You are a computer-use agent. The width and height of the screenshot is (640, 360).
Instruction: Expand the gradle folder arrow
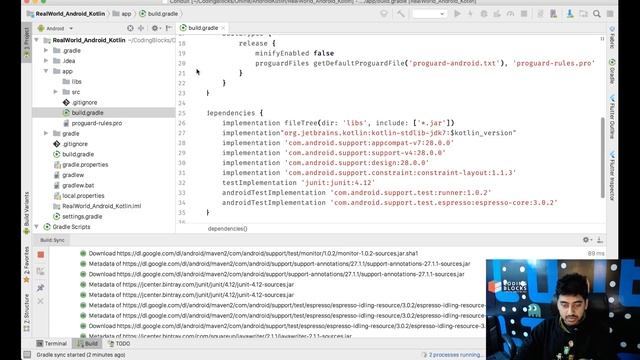point(46,133)
